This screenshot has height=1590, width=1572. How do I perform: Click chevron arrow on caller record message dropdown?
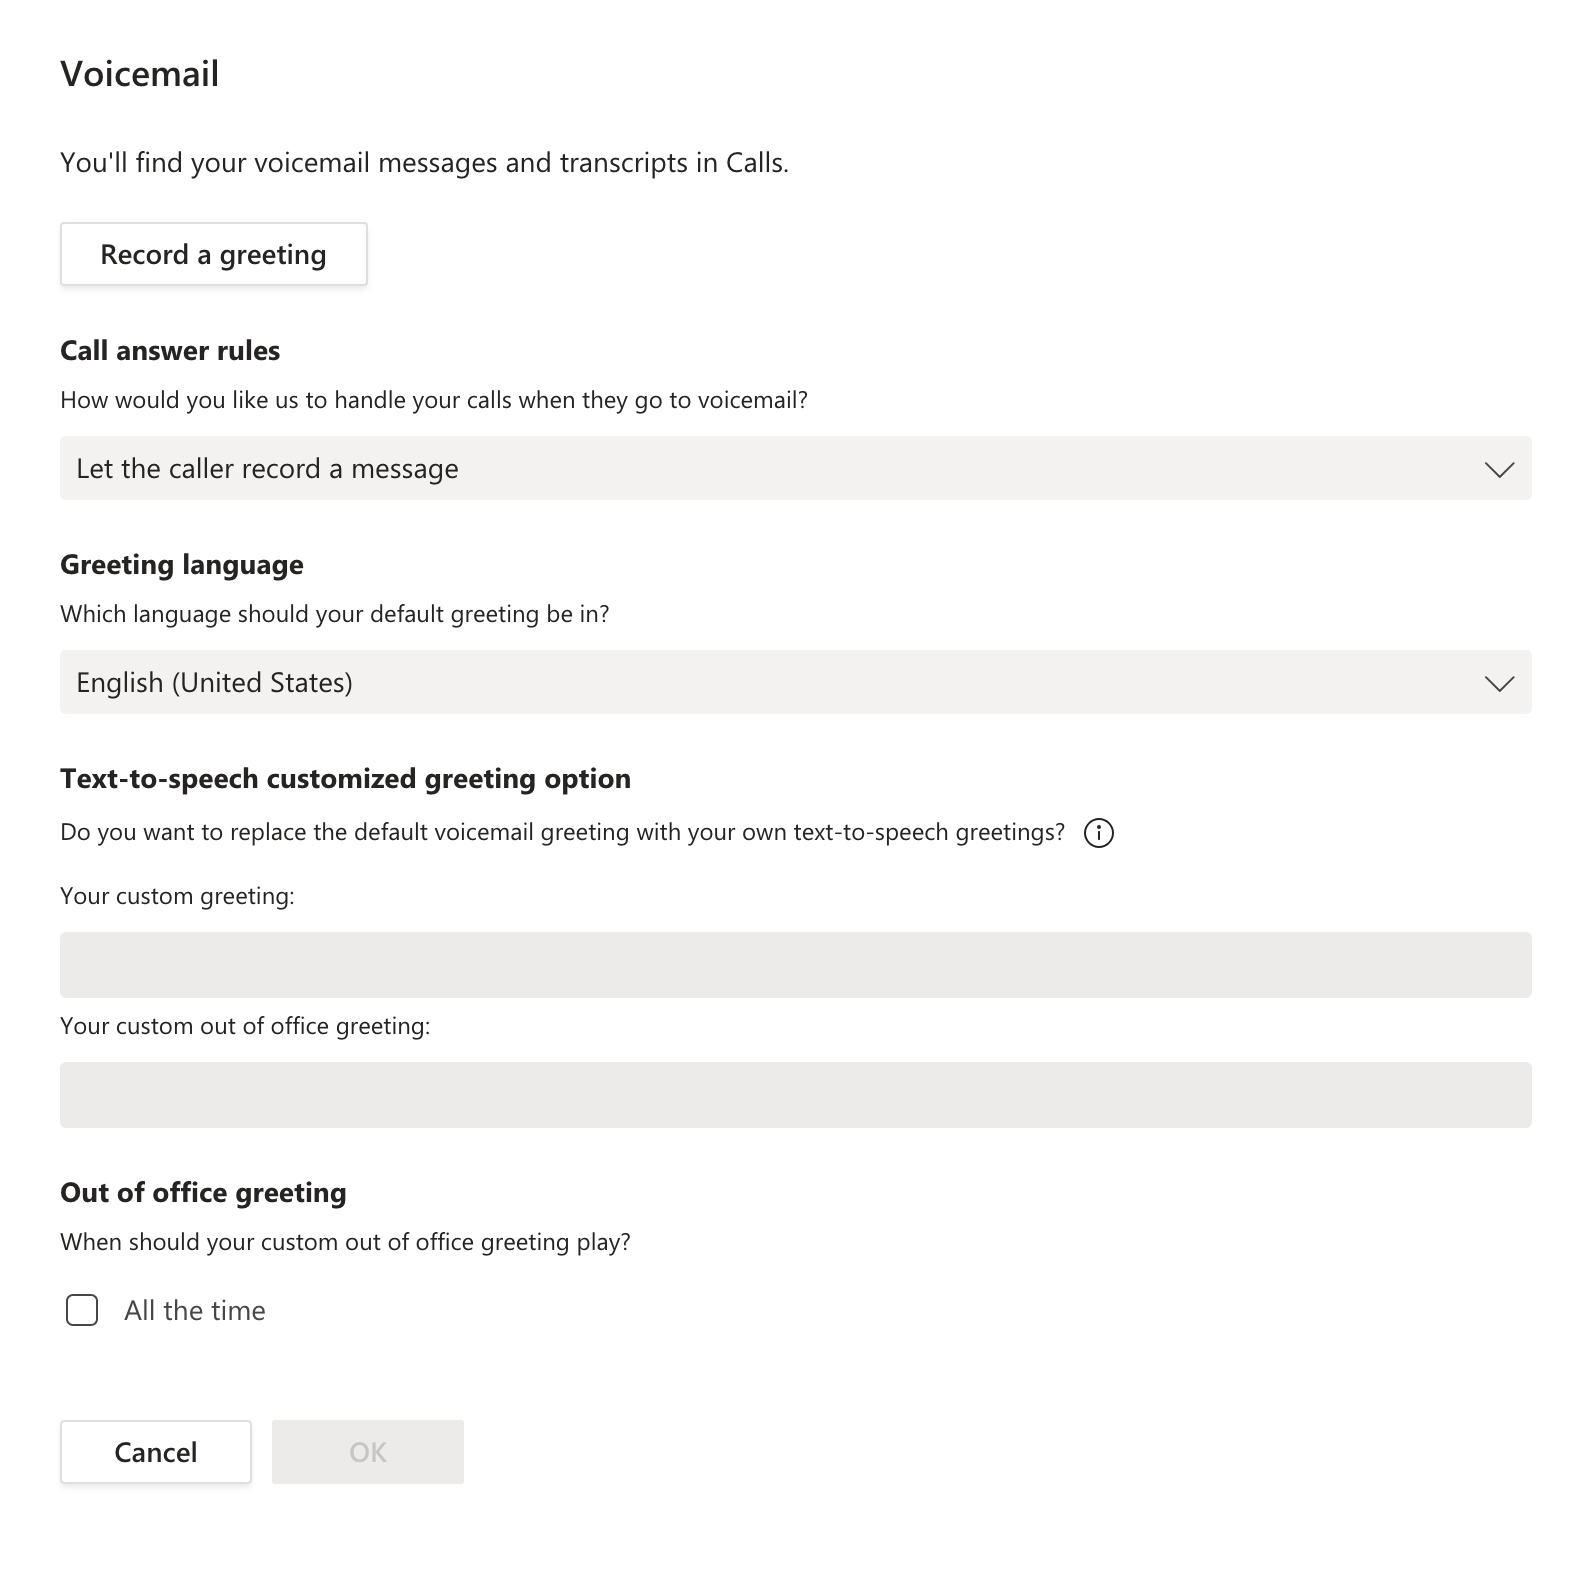pos(1499,469)
